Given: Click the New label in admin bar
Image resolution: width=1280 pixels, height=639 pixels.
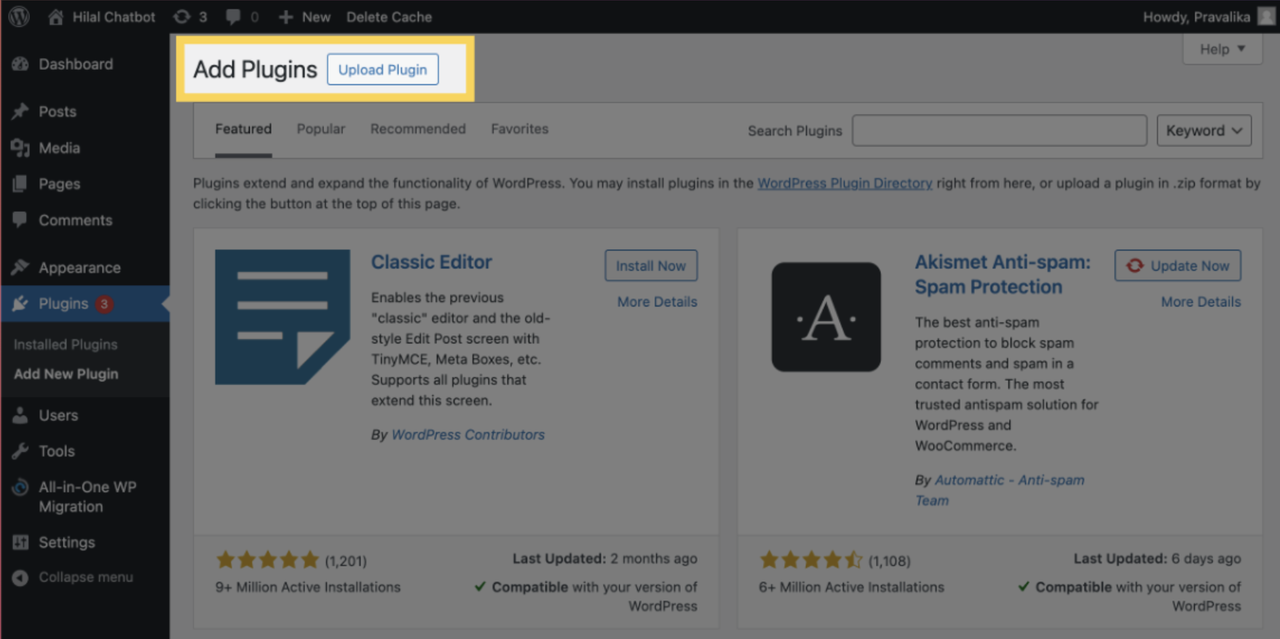Looking at the screenshot, I should coord(316,17).
